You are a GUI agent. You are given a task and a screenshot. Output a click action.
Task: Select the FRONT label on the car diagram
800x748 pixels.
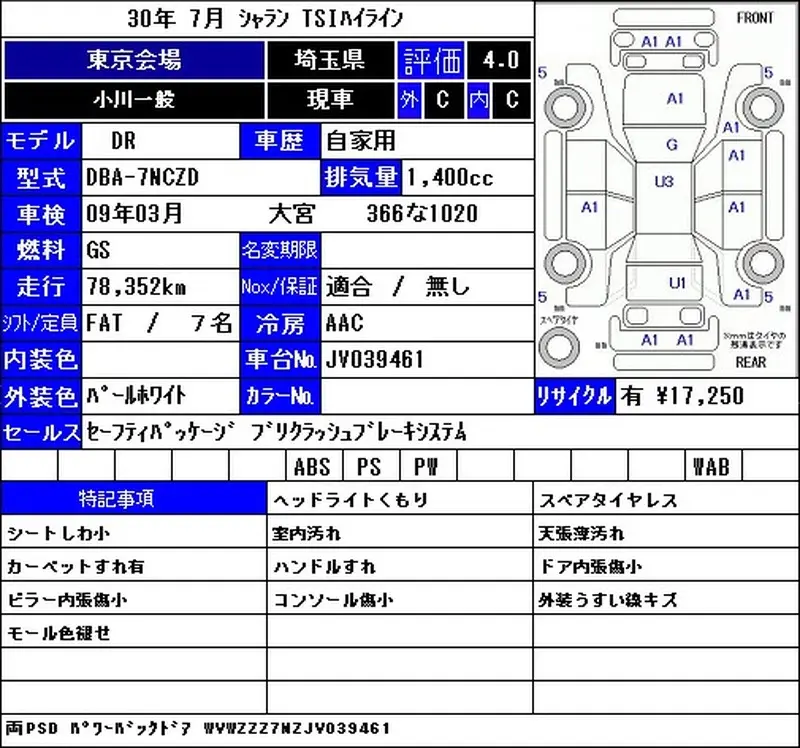(755, 18)
